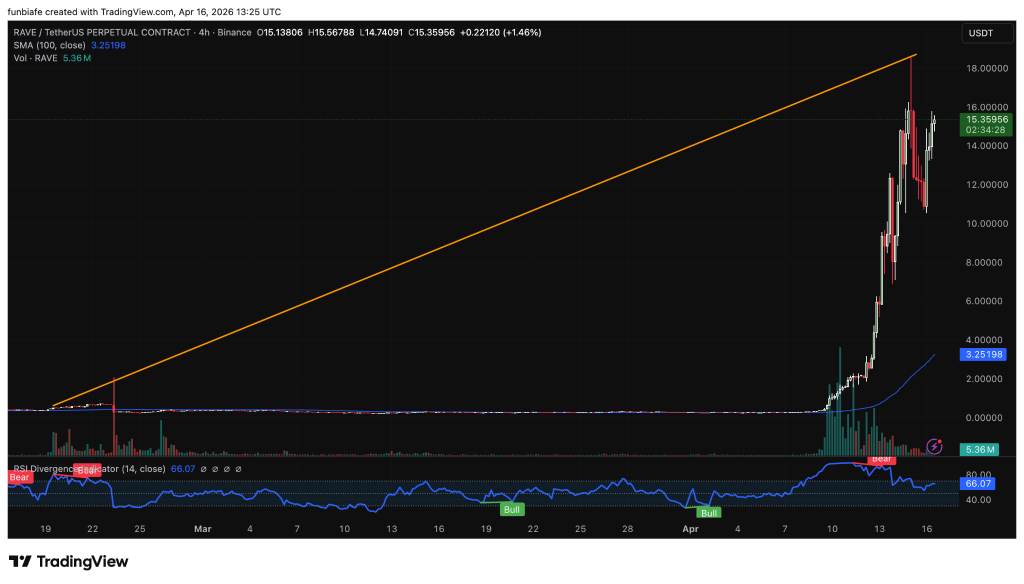
Task: Click the Bull marker near April 2
Action: pyautogui.click(x=709, y=513)
